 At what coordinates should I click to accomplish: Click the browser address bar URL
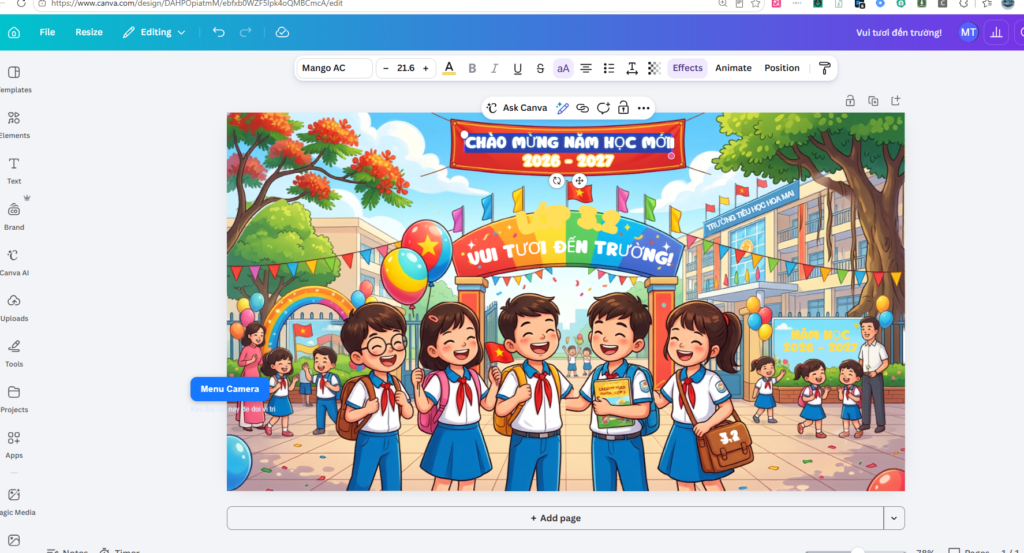point(197,3)
